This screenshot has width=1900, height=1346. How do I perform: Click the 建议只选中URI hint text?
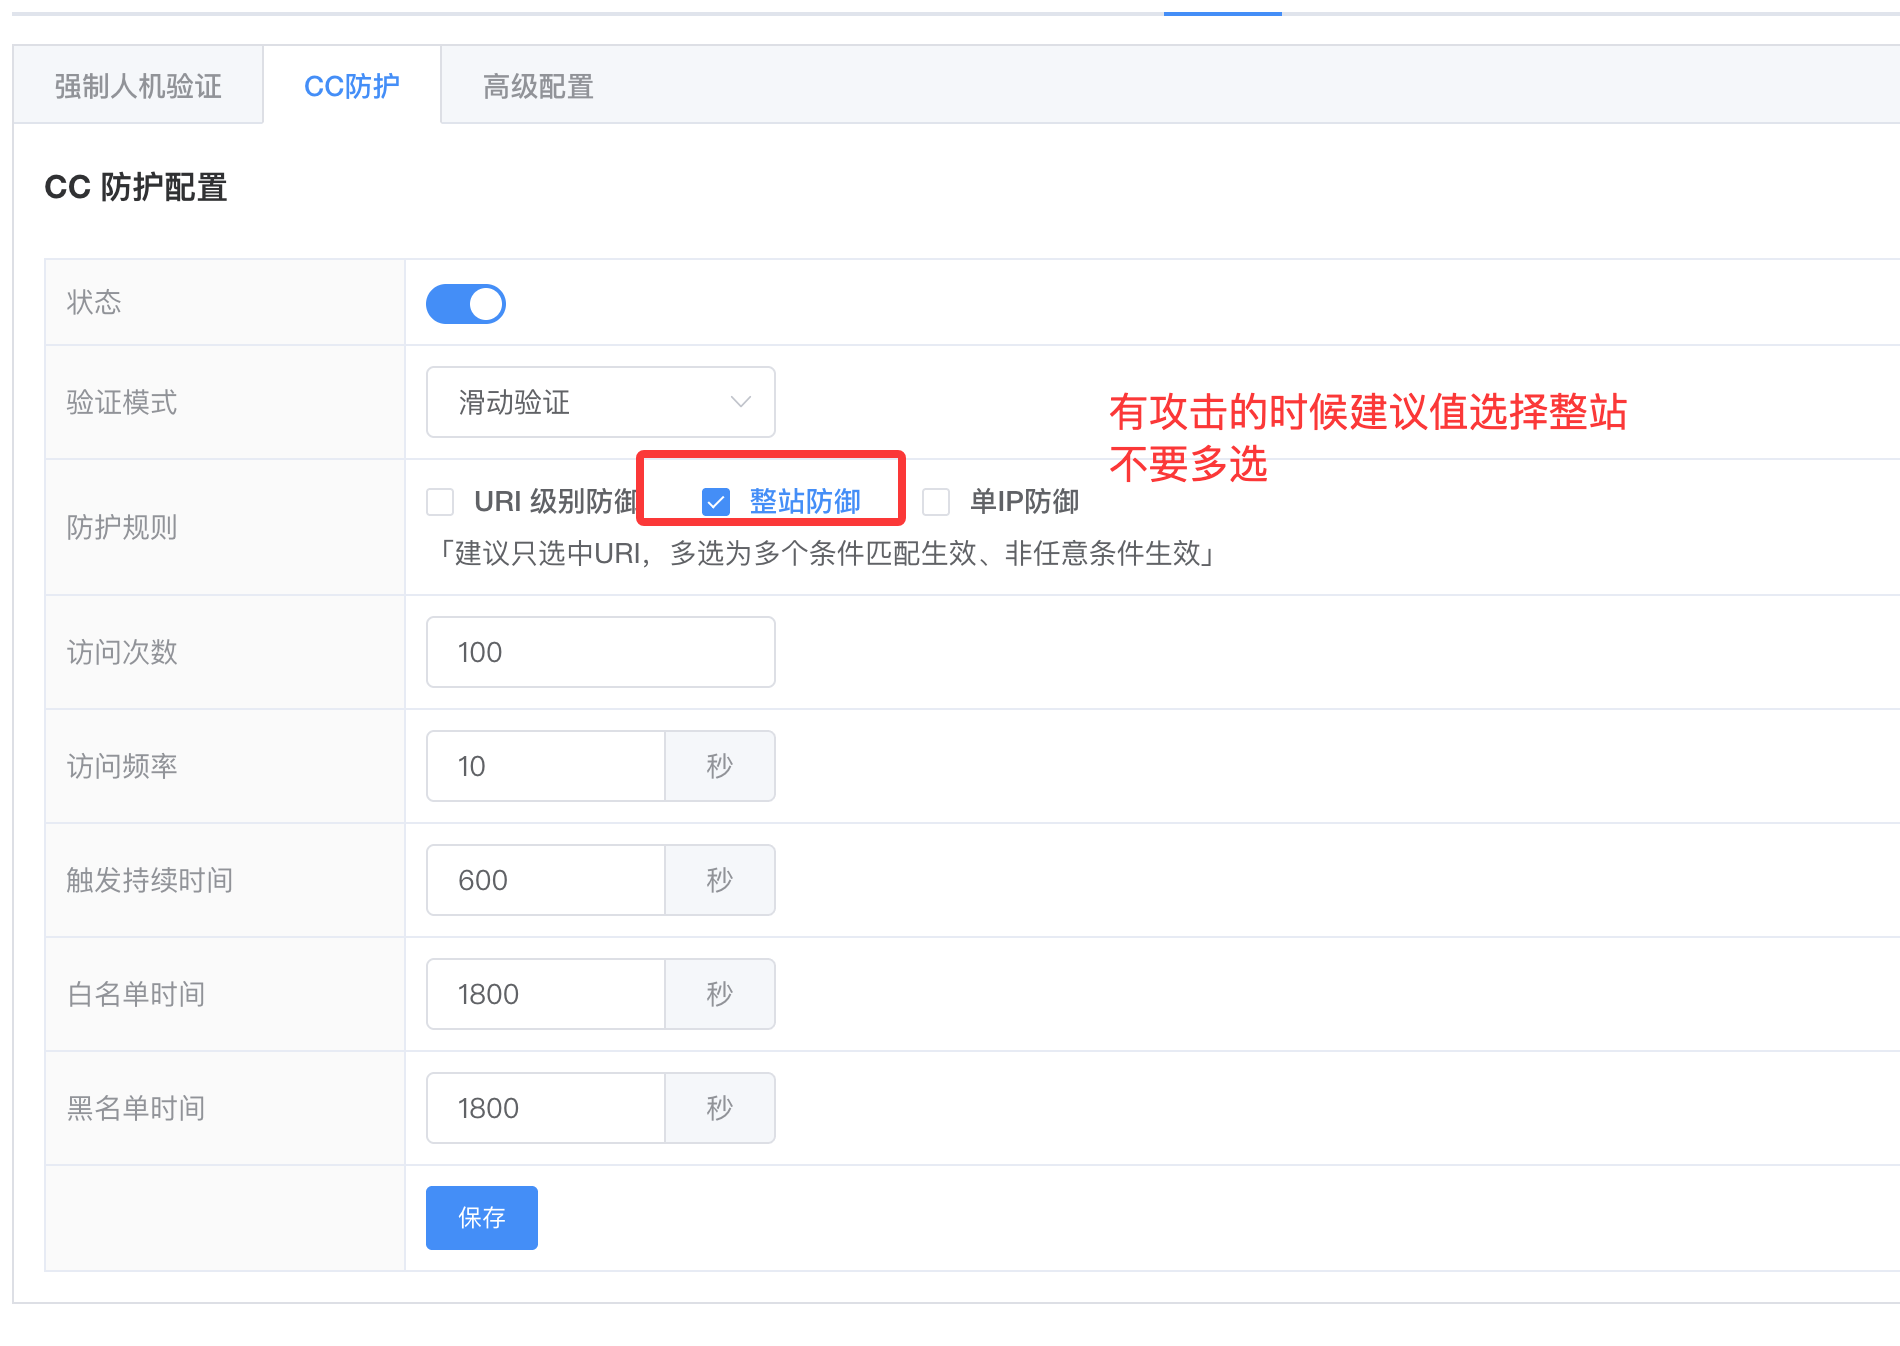pyautogui.click(x=826, y=553)
